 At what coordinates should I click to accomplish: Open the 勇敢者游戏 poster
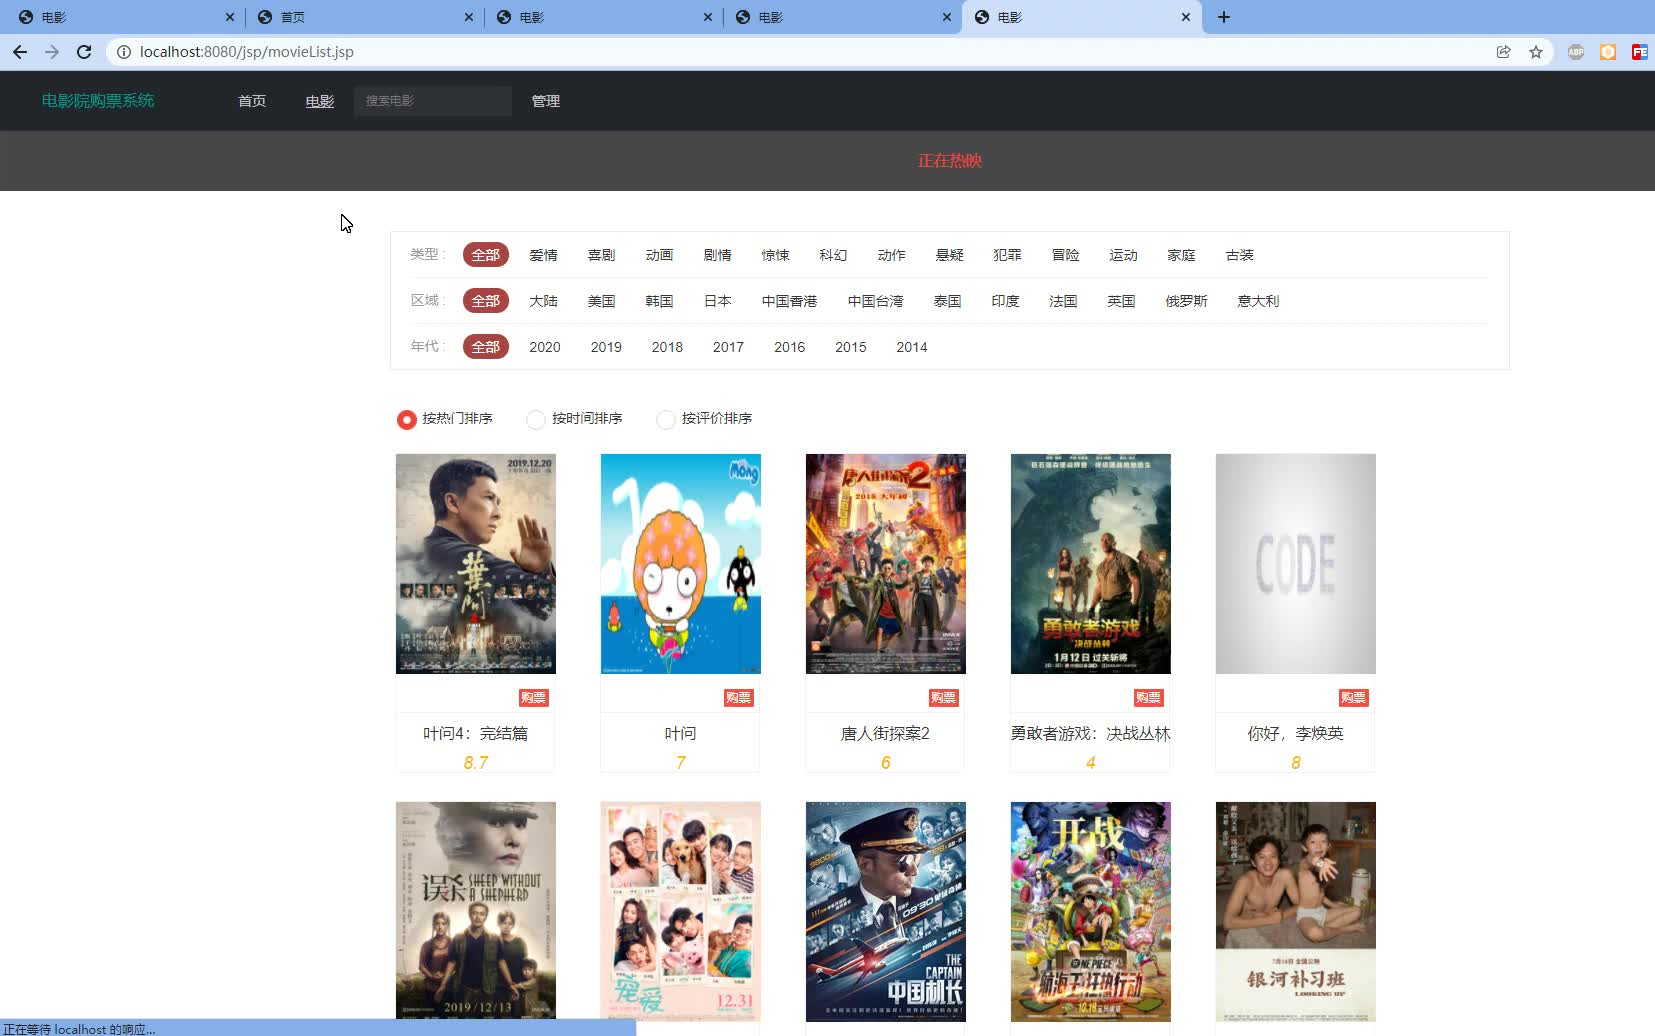click(1091, 564)
